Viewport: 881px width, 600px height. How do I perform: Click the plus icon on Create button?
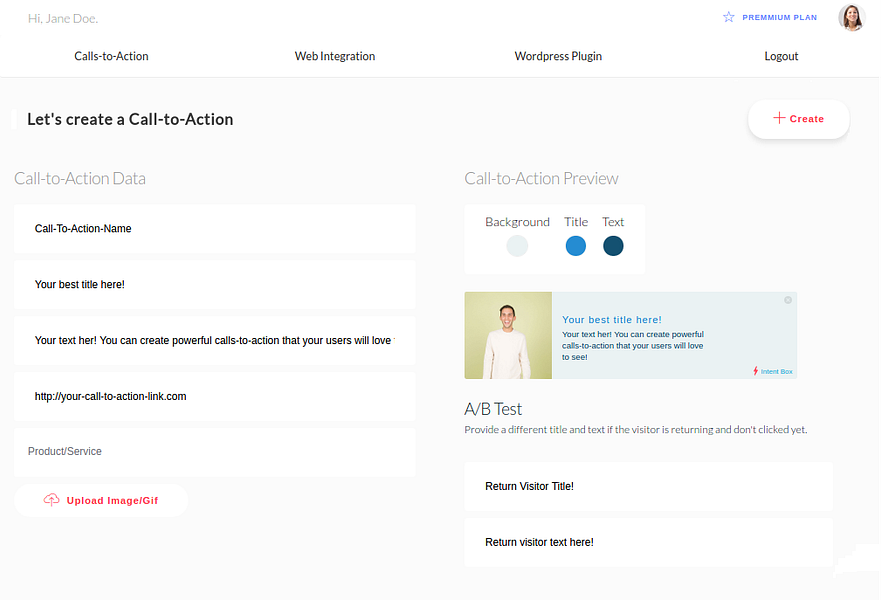[779, 118]
